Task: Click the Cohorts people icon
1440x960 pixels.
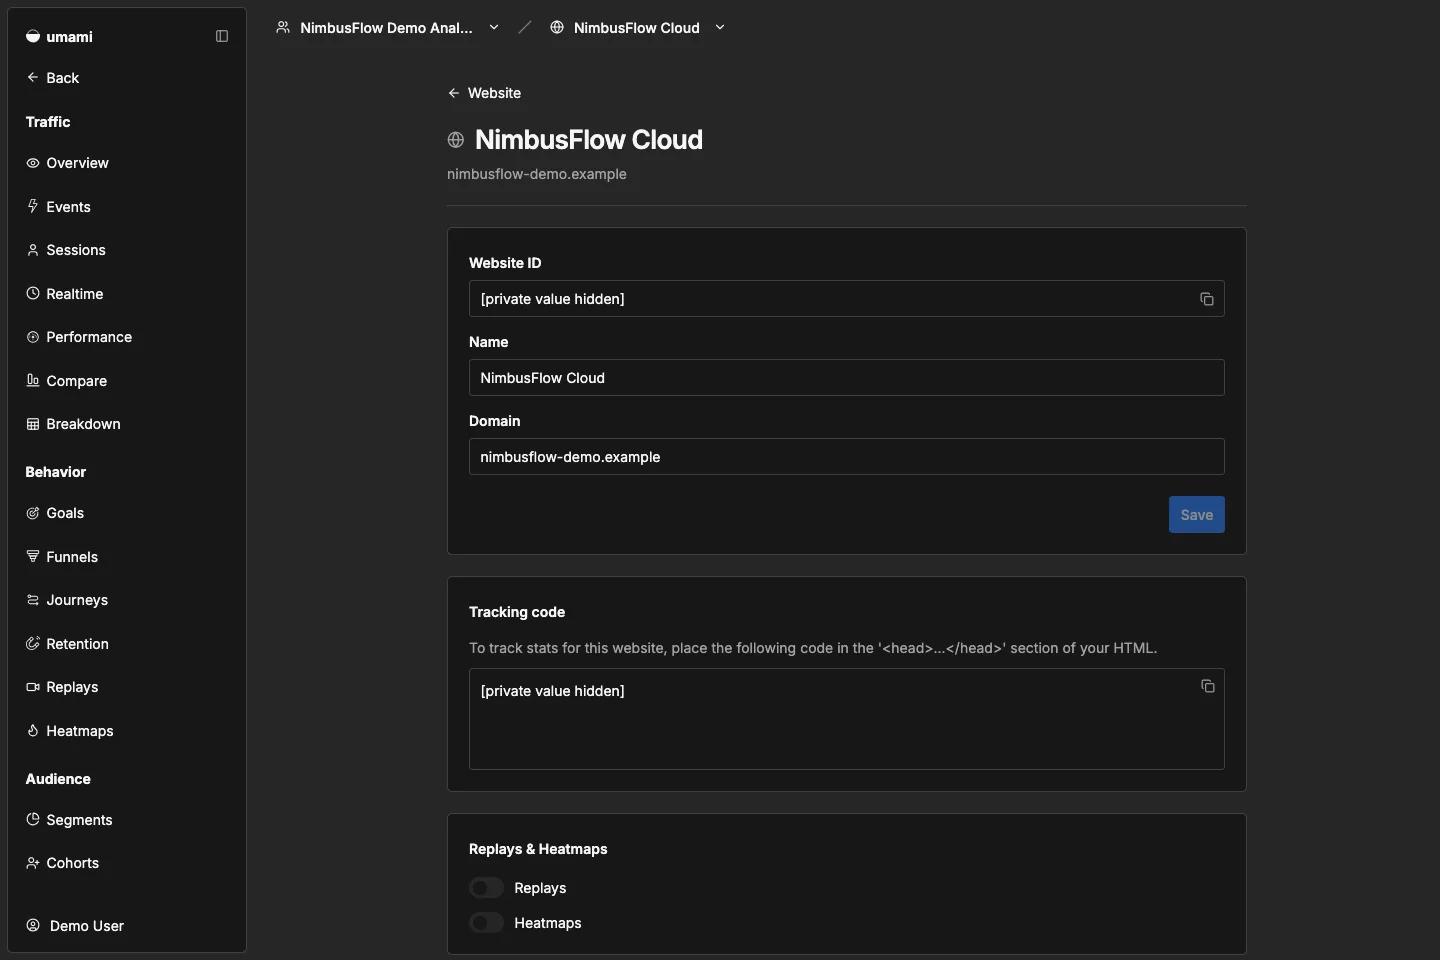Action: 33,863
